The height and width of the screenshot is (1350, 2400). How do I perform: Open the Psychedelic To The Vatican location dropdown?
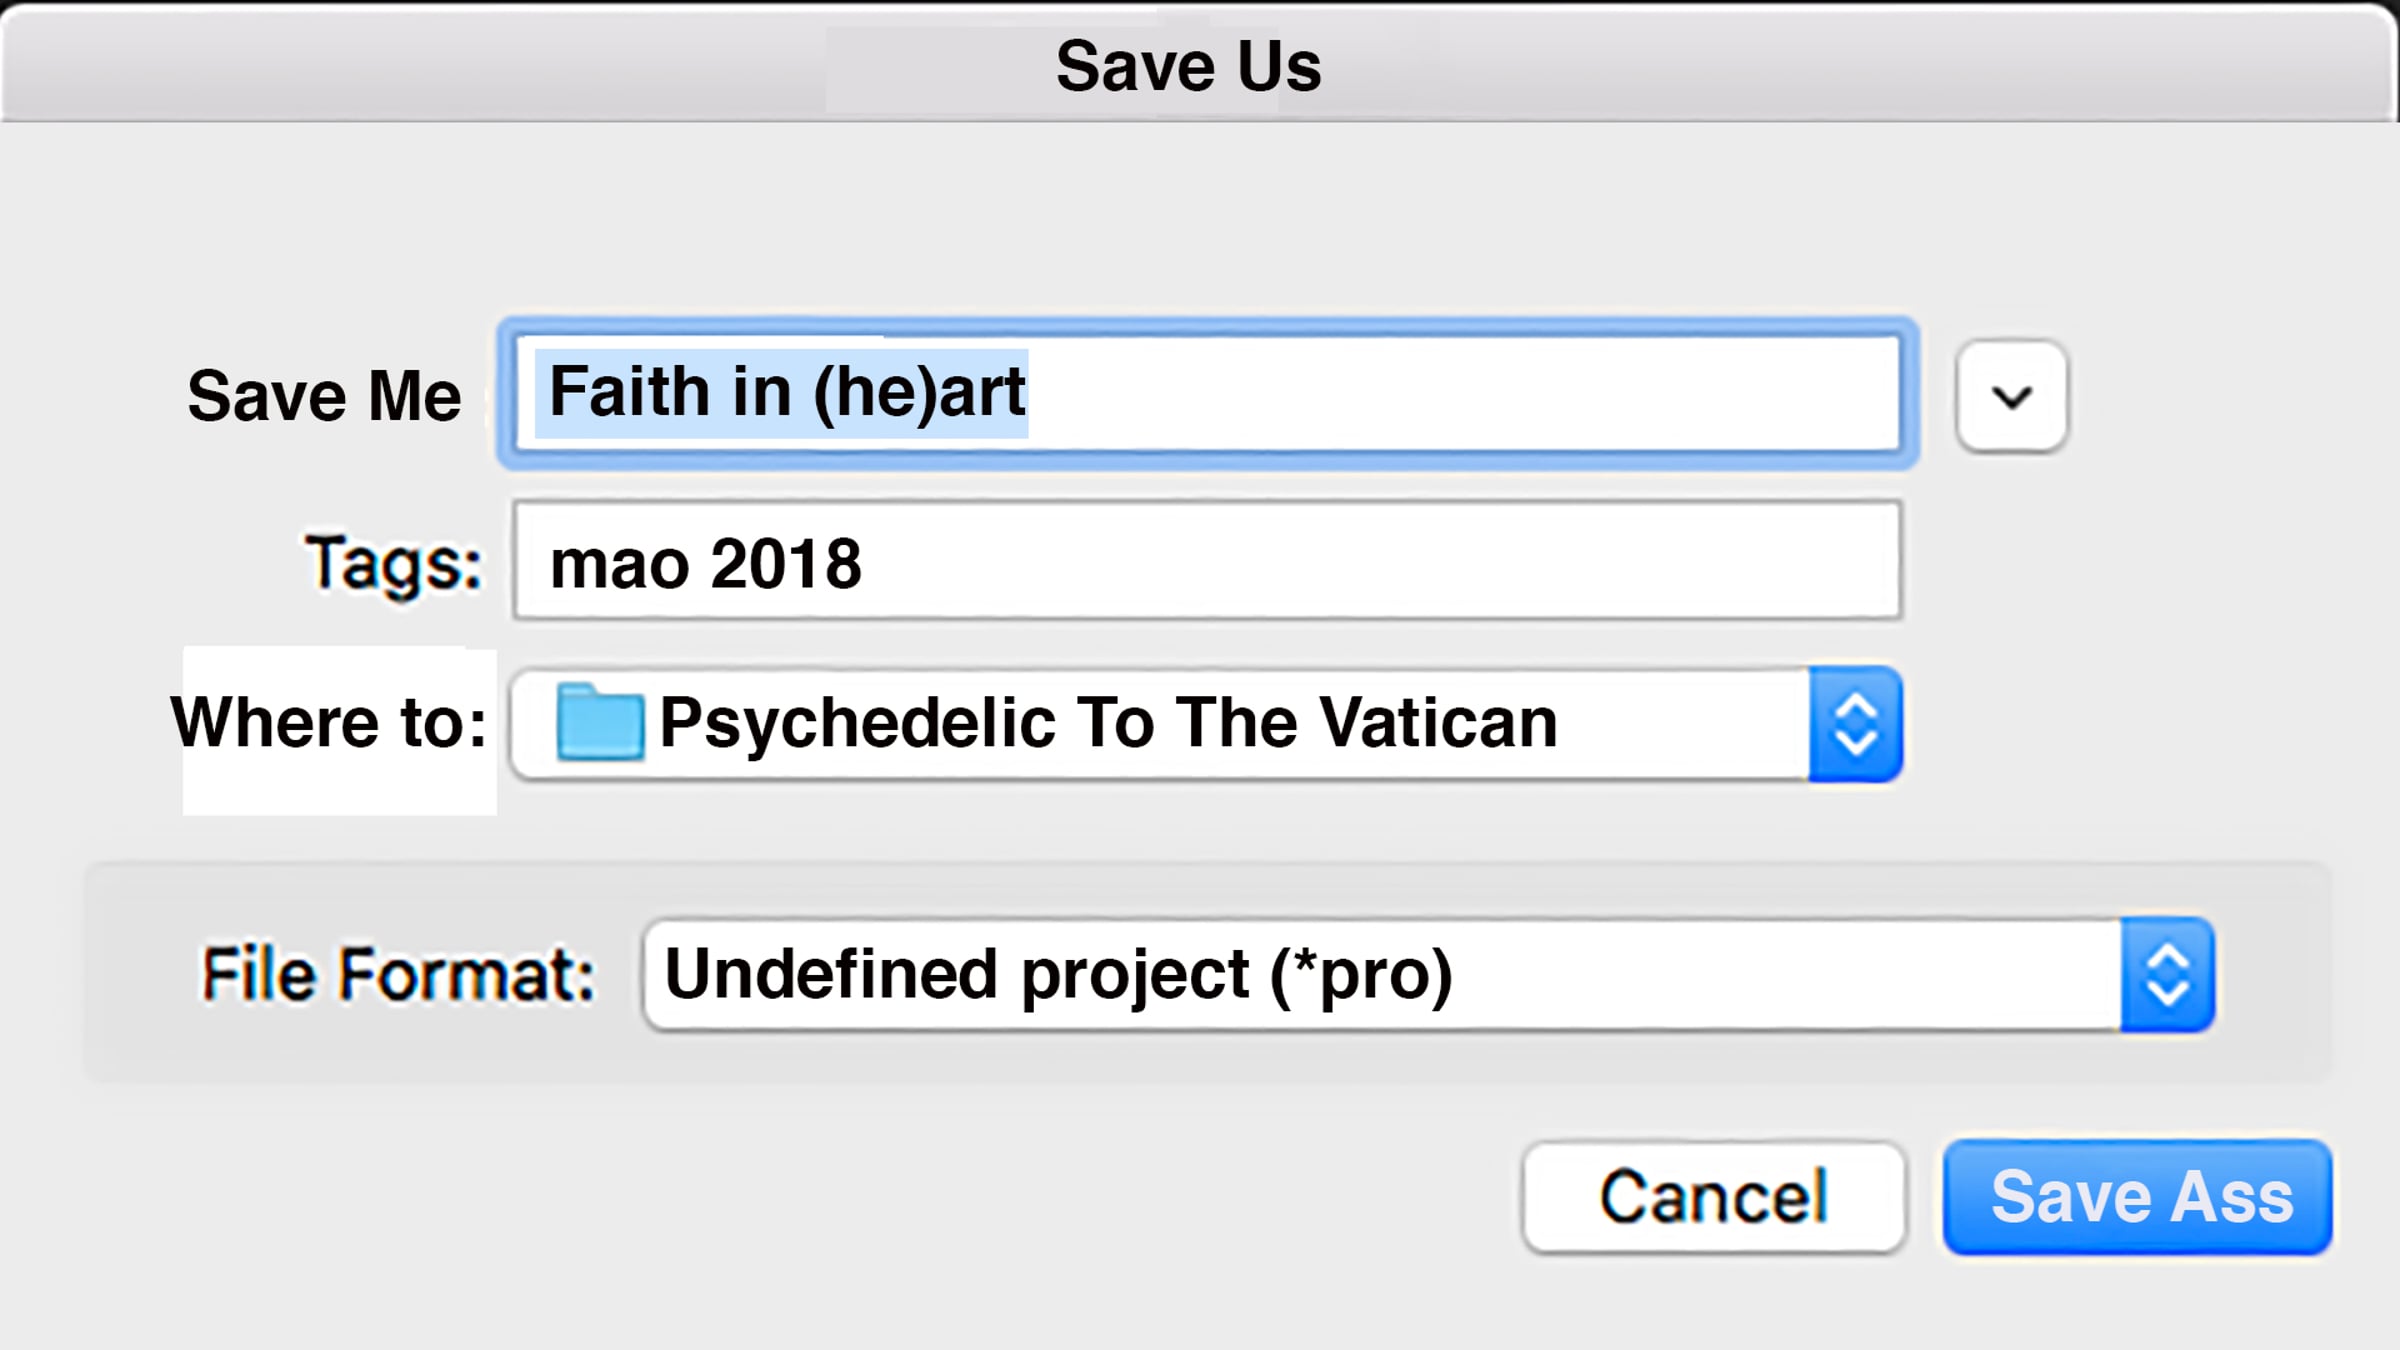[x=1206, y=724]
